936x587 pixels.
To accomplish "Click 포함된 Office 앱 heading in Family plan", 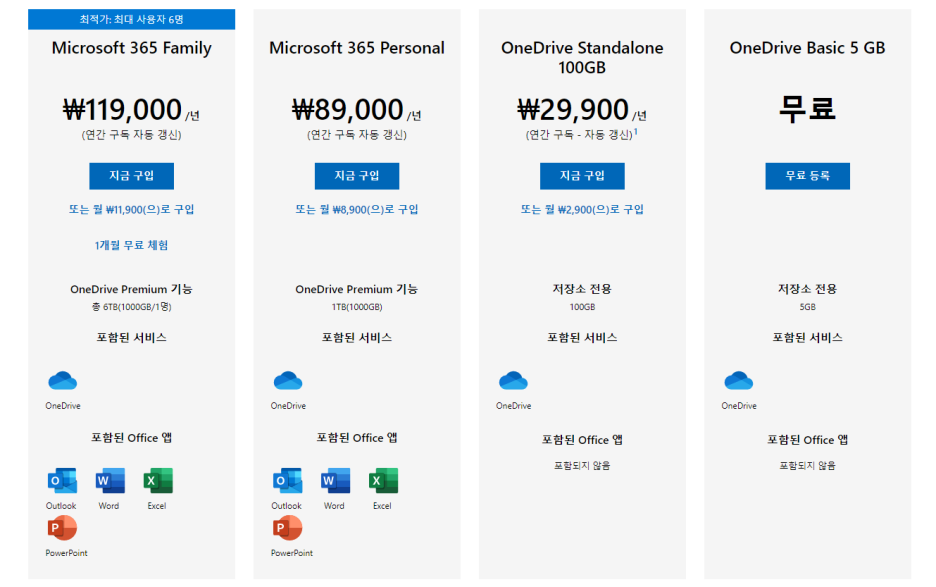I will (131, 438).
